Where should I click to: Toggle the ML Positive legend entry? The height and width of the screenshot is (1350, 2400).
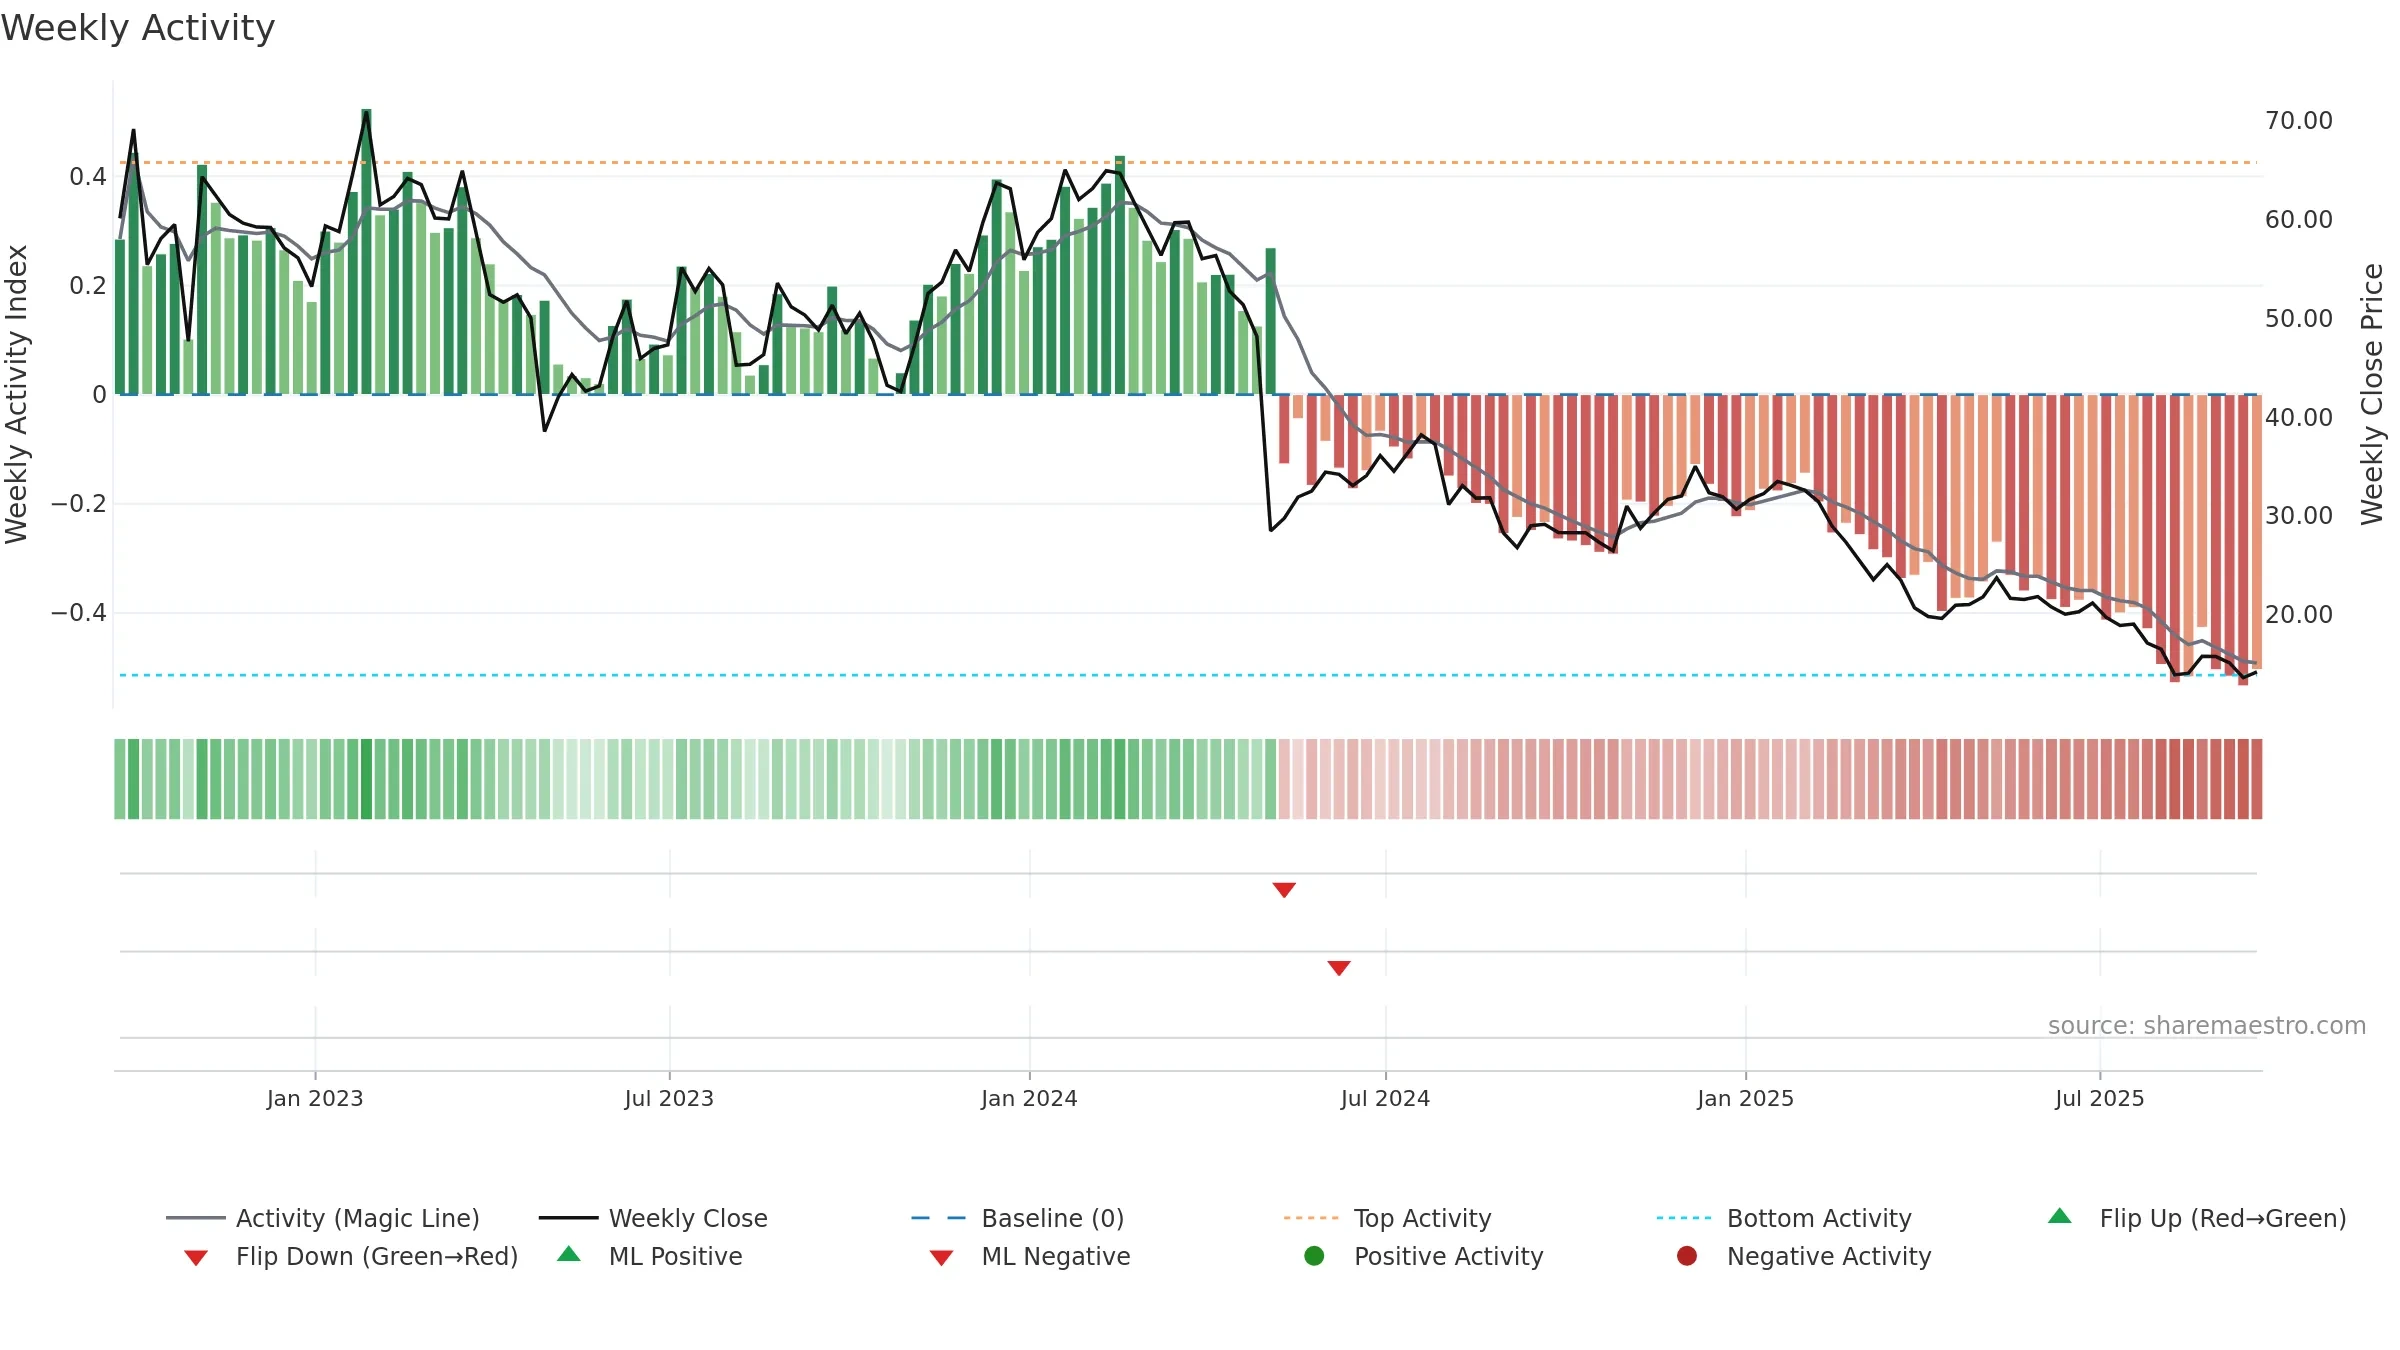pos(650,1256)
